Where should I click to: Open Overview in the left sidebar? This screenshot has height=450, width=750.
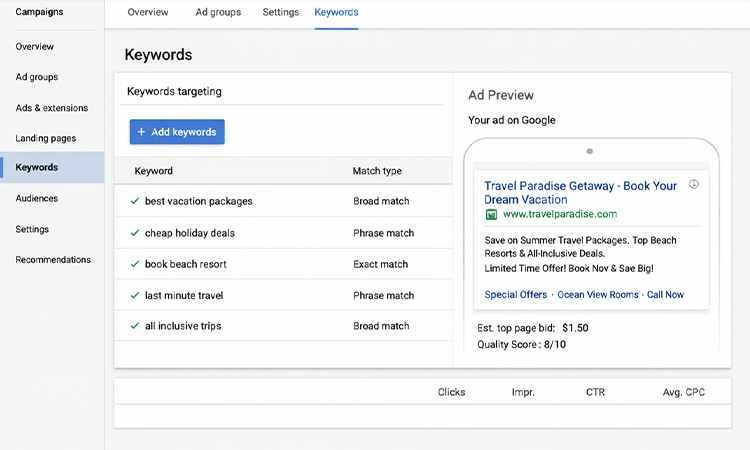(x=34, y=46)
